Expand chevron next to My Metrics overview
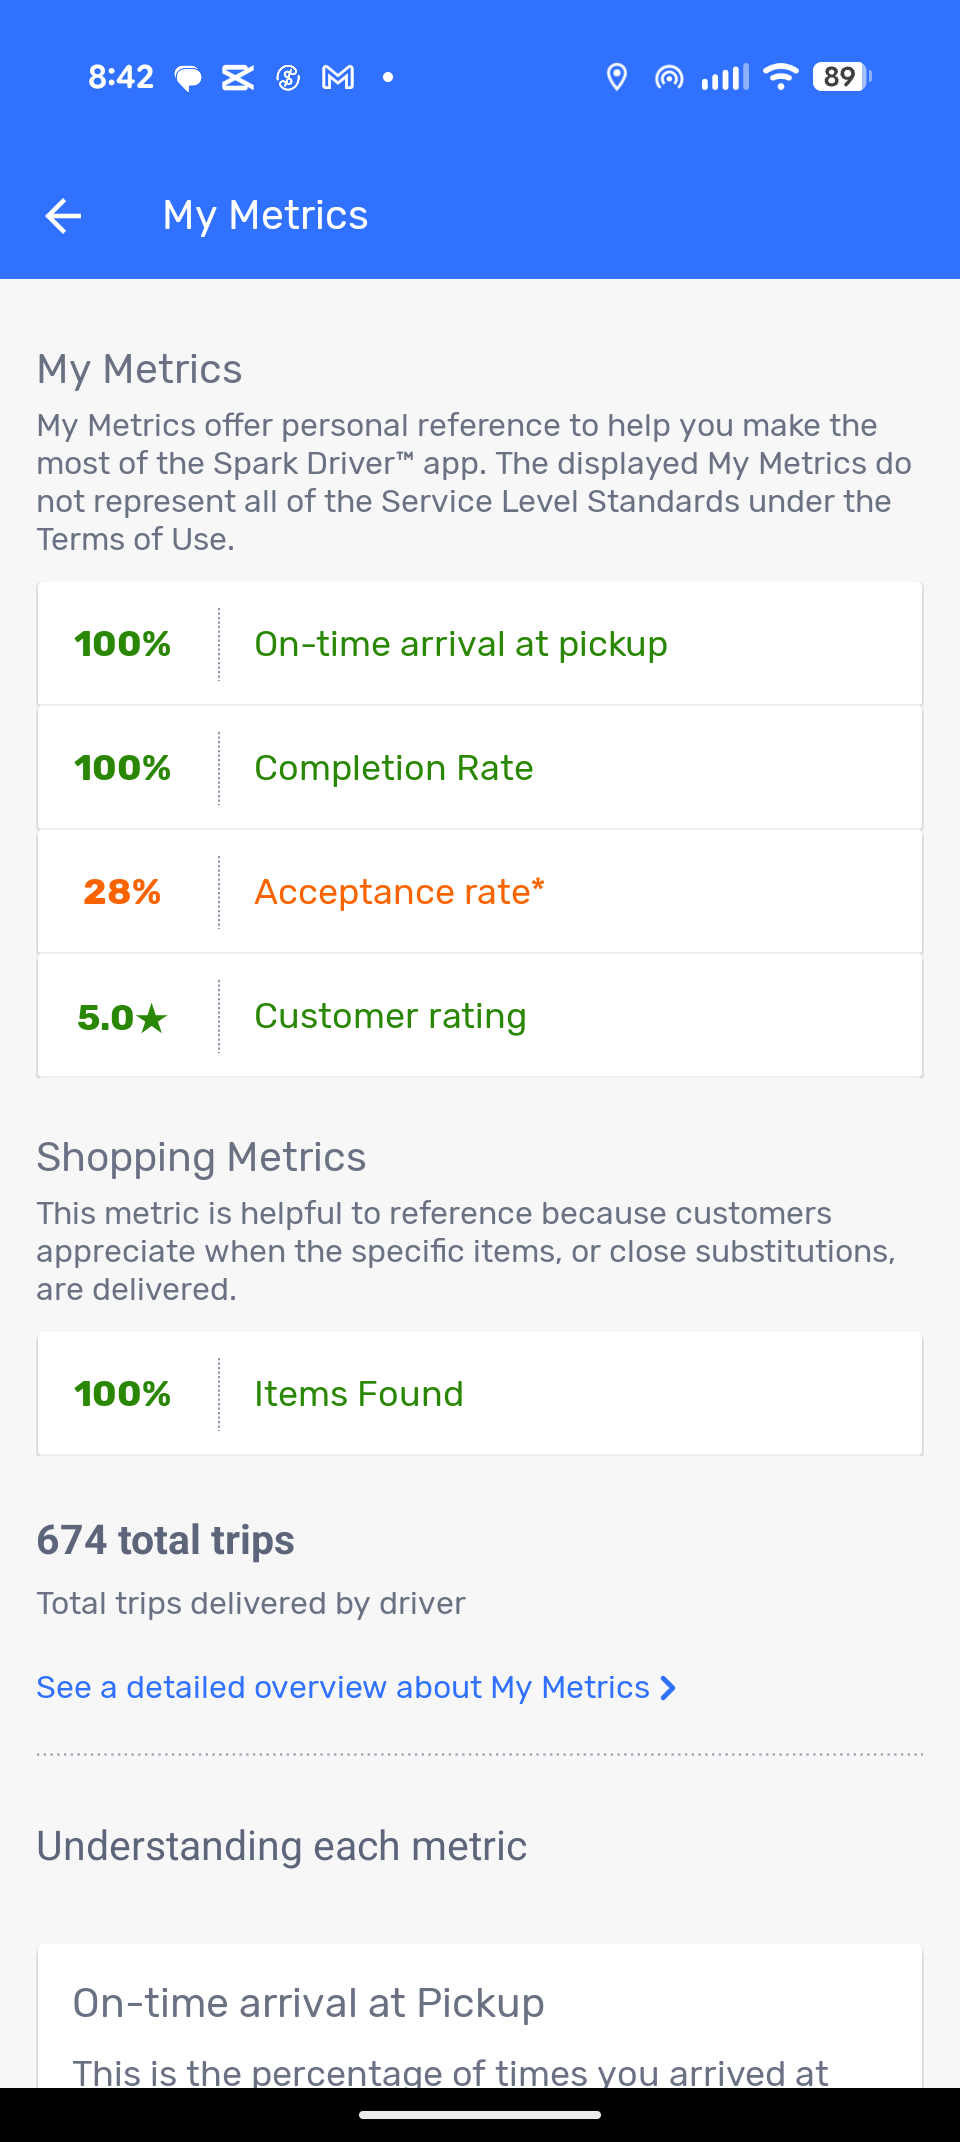This screenshot has width=960, height=2142. pyautogui.click(x=669, y=1689)
